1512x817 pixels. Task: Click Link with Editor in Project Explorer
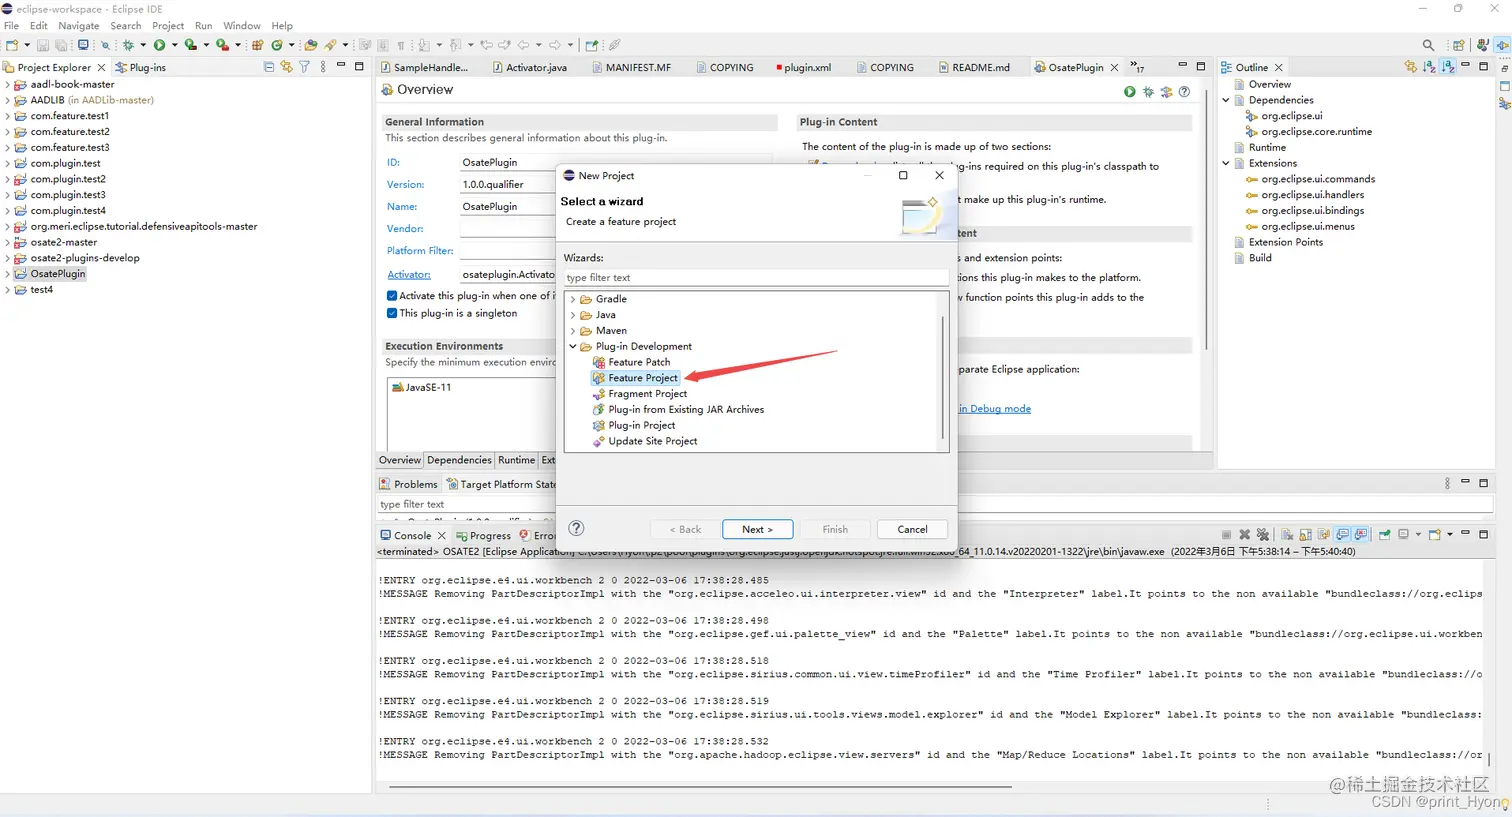pos(286,67)
